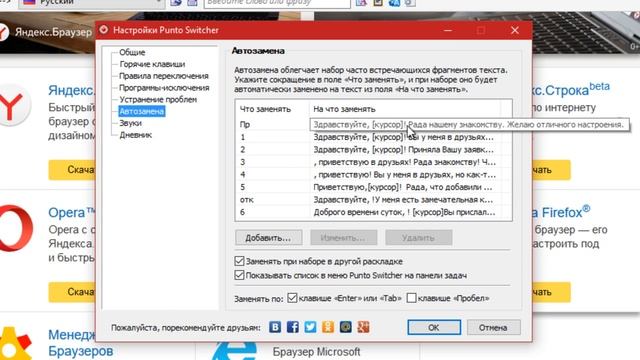Click the Punto Switcher title bar icon
Image resolution: width=640 pixels, height=360 pixels.
click(104, 30)
